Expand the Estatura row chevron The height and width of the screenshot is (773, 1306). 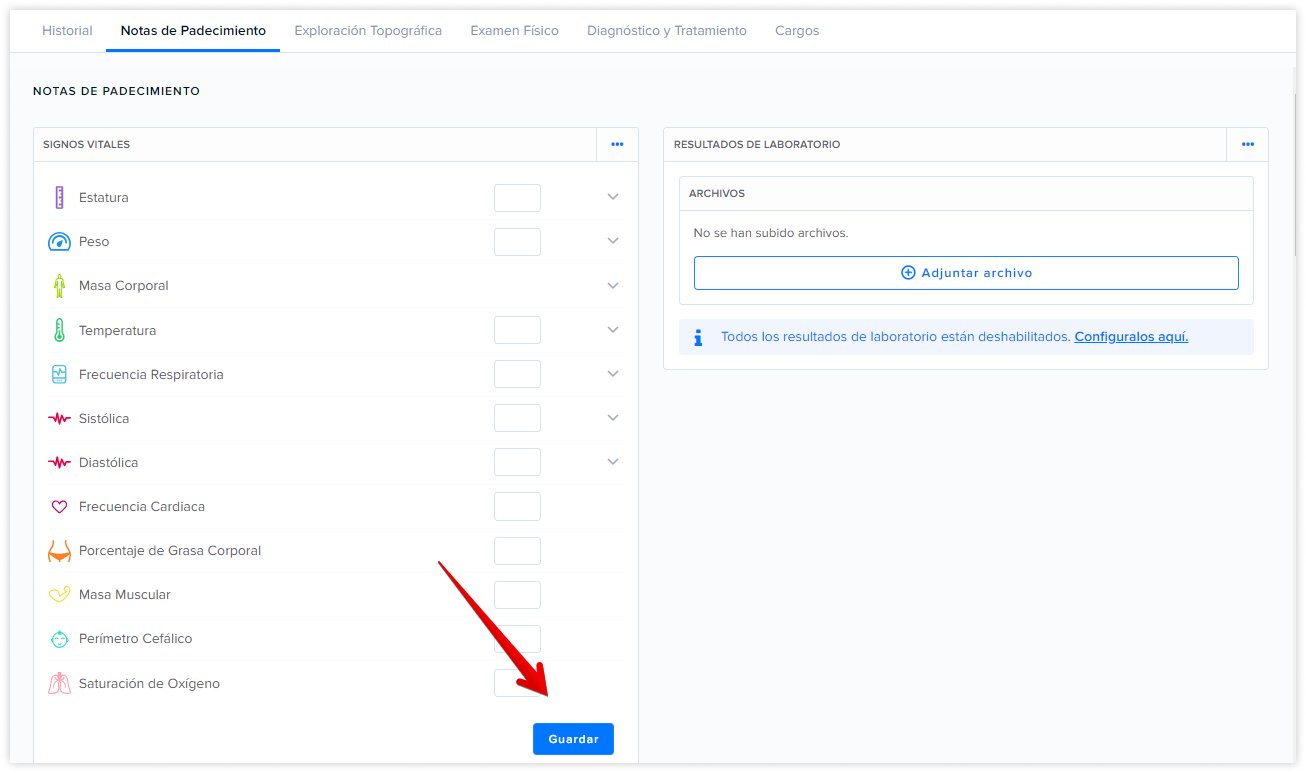pyautogui.click(x=613, y=197)
